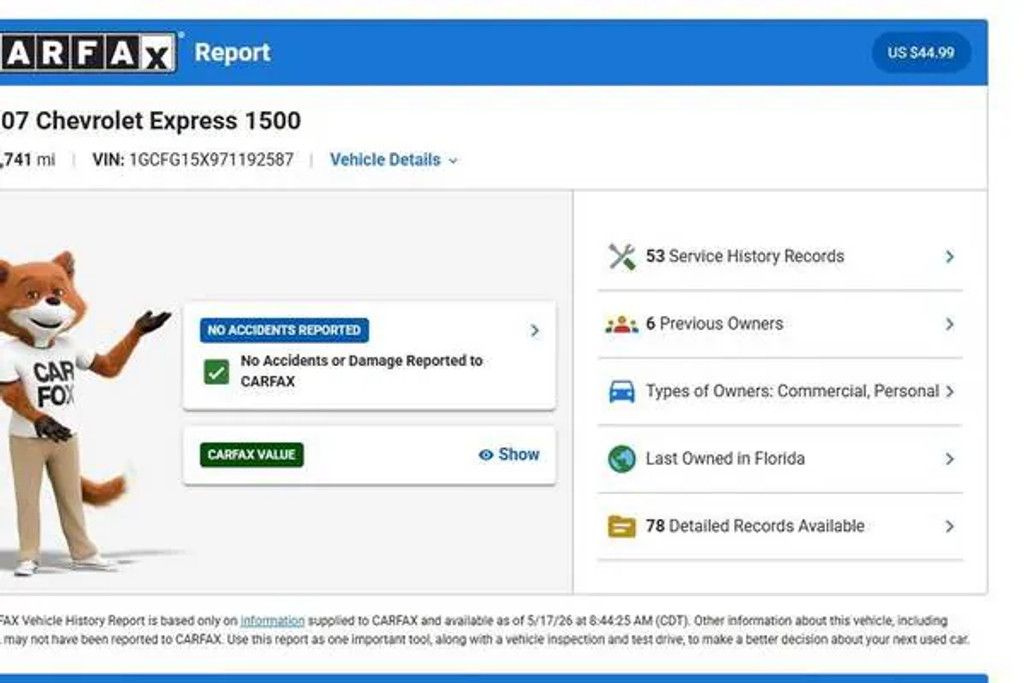Click the 6 Previous Owners text
Image resolution: width=1024 pixels, height=683 pixels.
714,324
